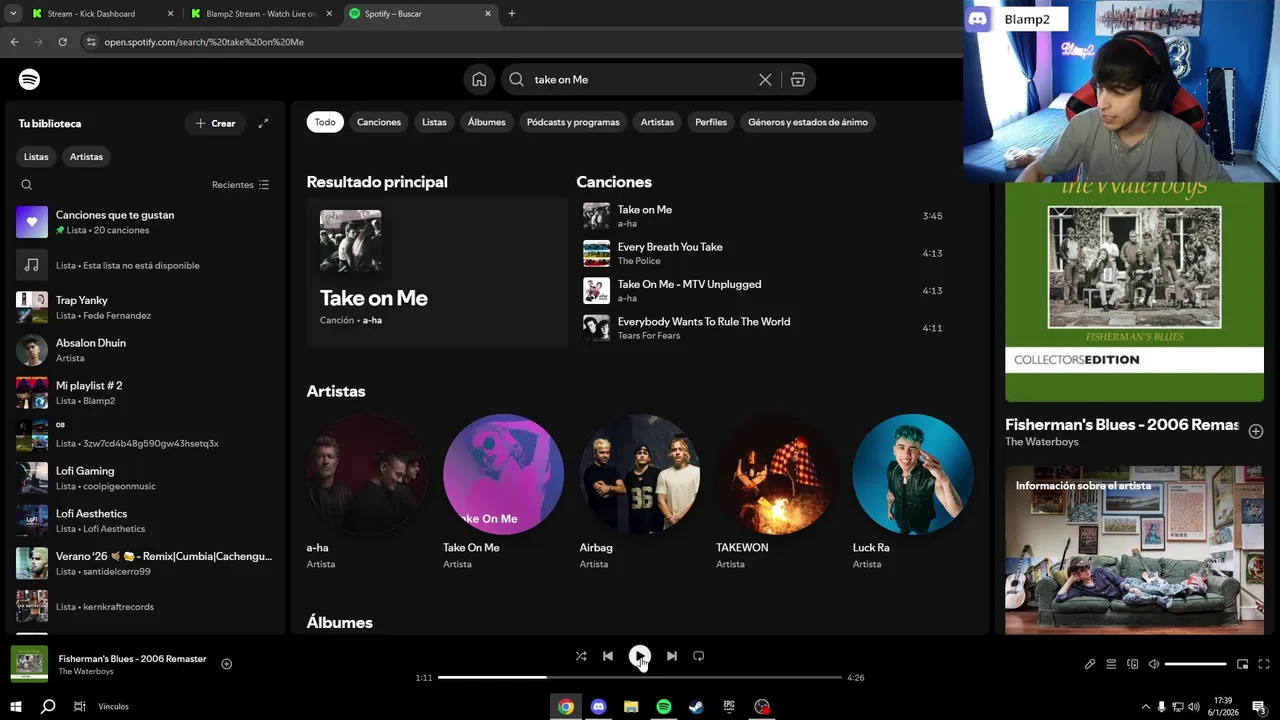Open the mini player icon
1280x720 pixels.
pos(1243,664)
